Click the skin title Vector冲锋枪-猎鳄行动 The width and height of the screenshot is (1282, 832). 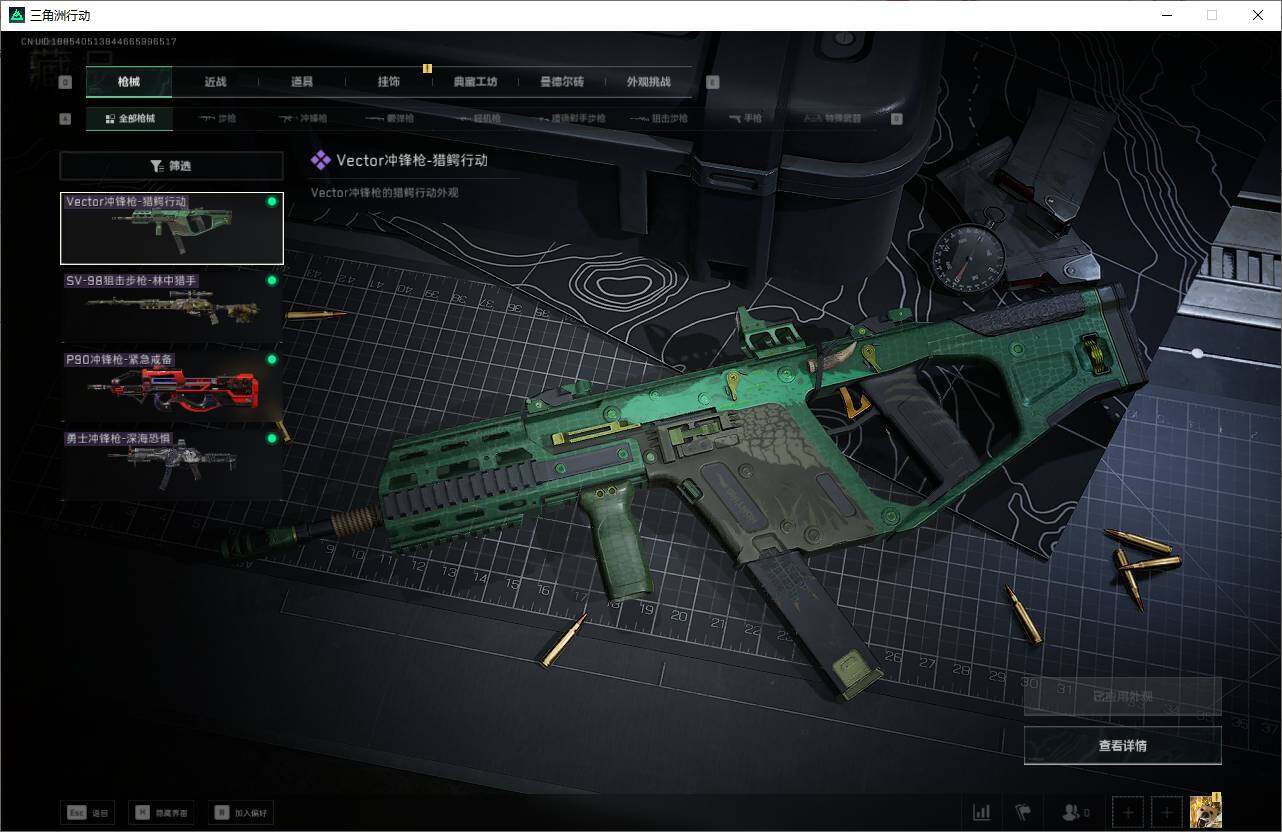point(412,160)
